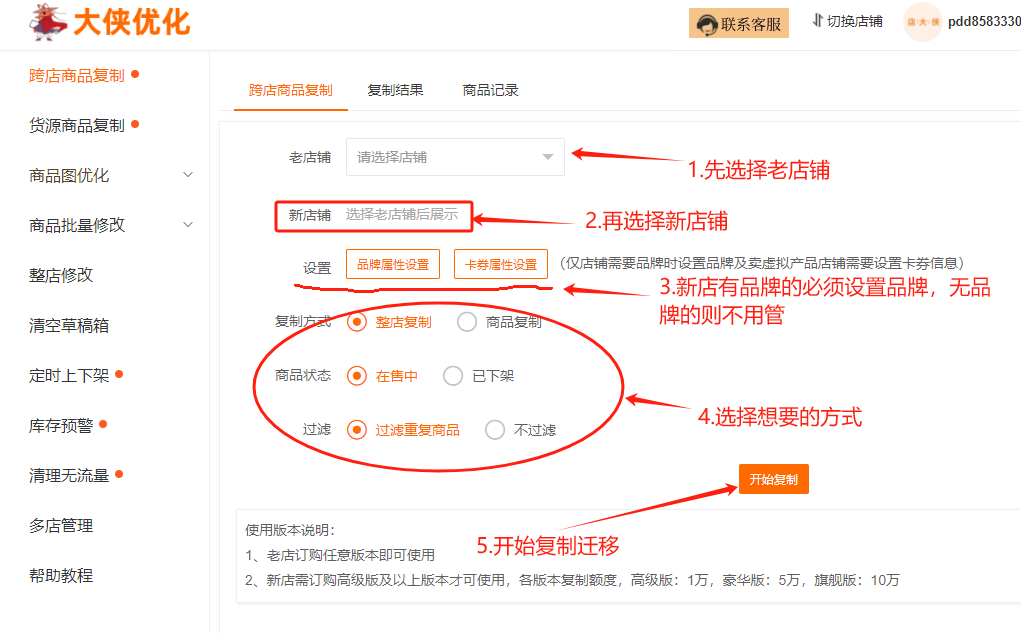
Task: Click the switch-store arrows icon
Action: point(817,21)
